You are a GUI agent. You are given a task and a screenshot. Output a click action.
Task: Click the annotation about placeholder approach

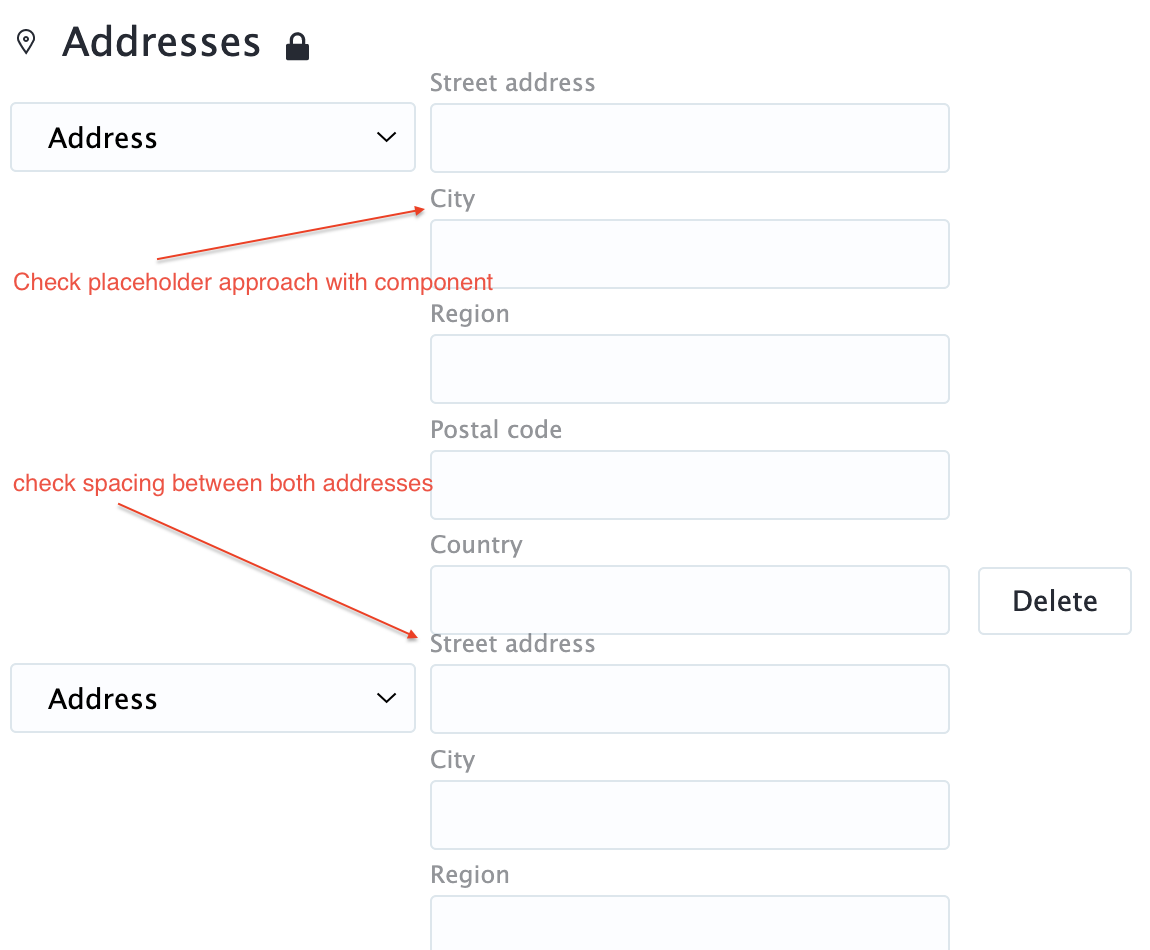tap(253, 282)
